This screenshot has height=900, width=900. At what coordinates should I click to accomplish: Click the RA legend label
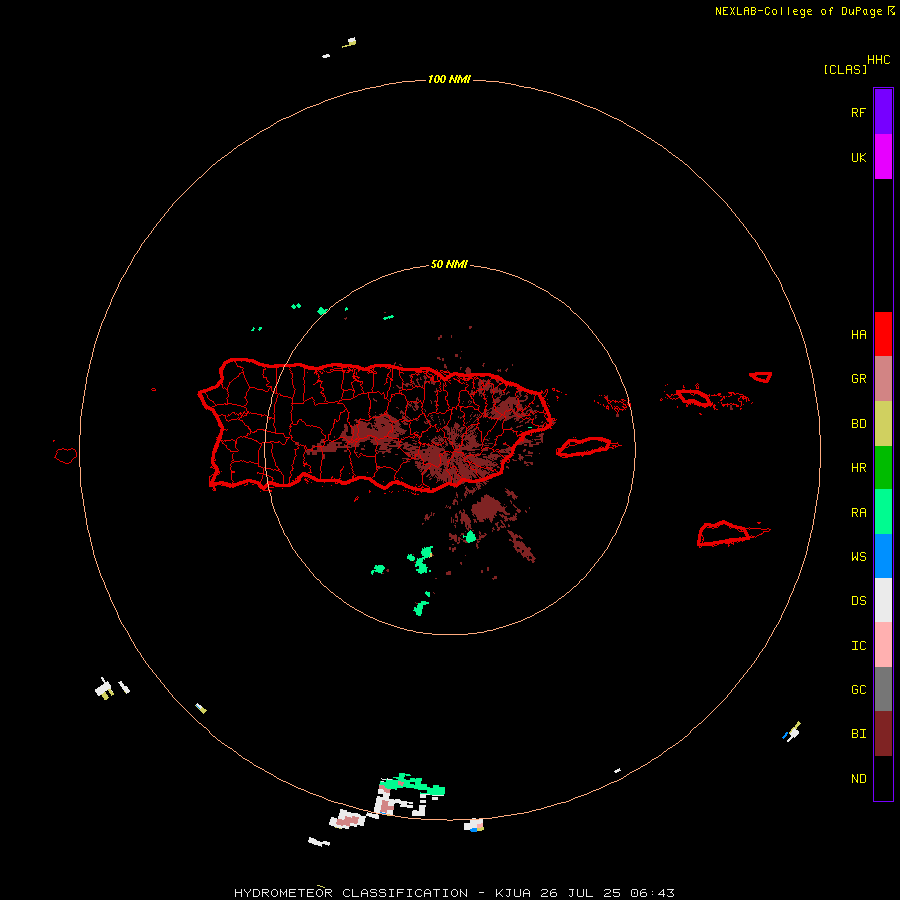click(858, 513)
